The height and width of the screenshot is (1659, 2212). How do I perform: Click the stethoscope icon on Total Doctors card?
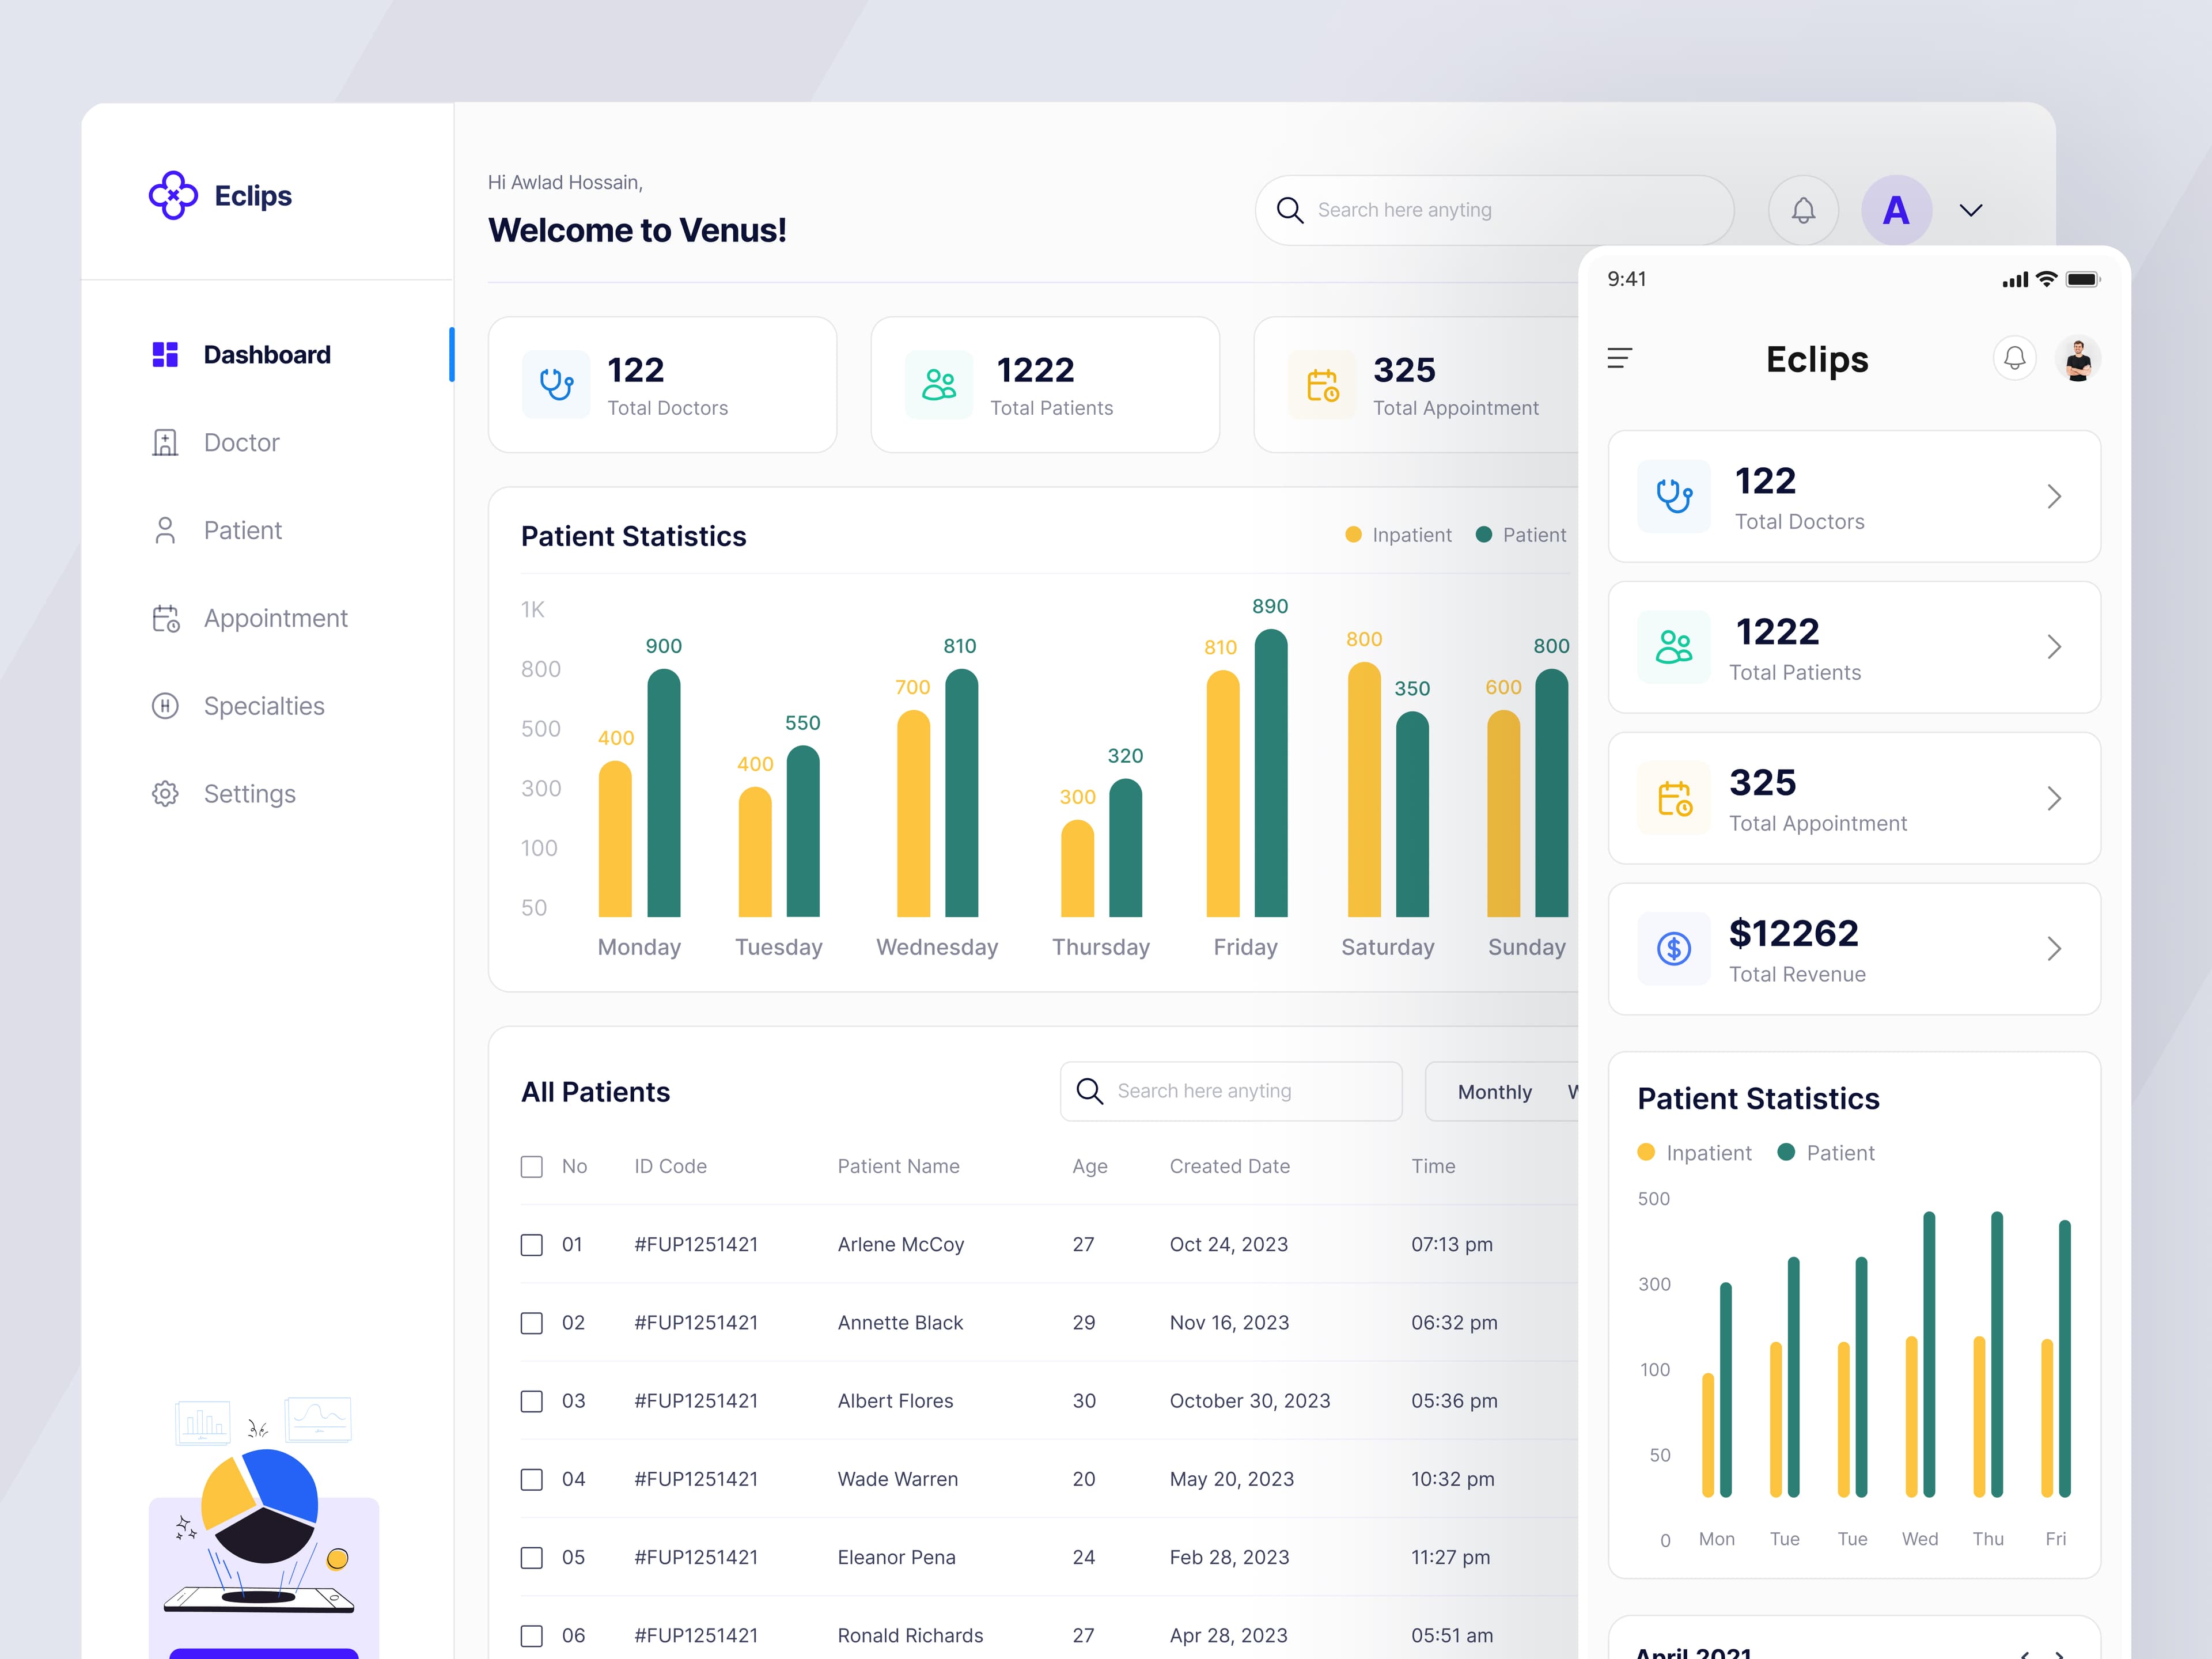click(x=556, y=384)
